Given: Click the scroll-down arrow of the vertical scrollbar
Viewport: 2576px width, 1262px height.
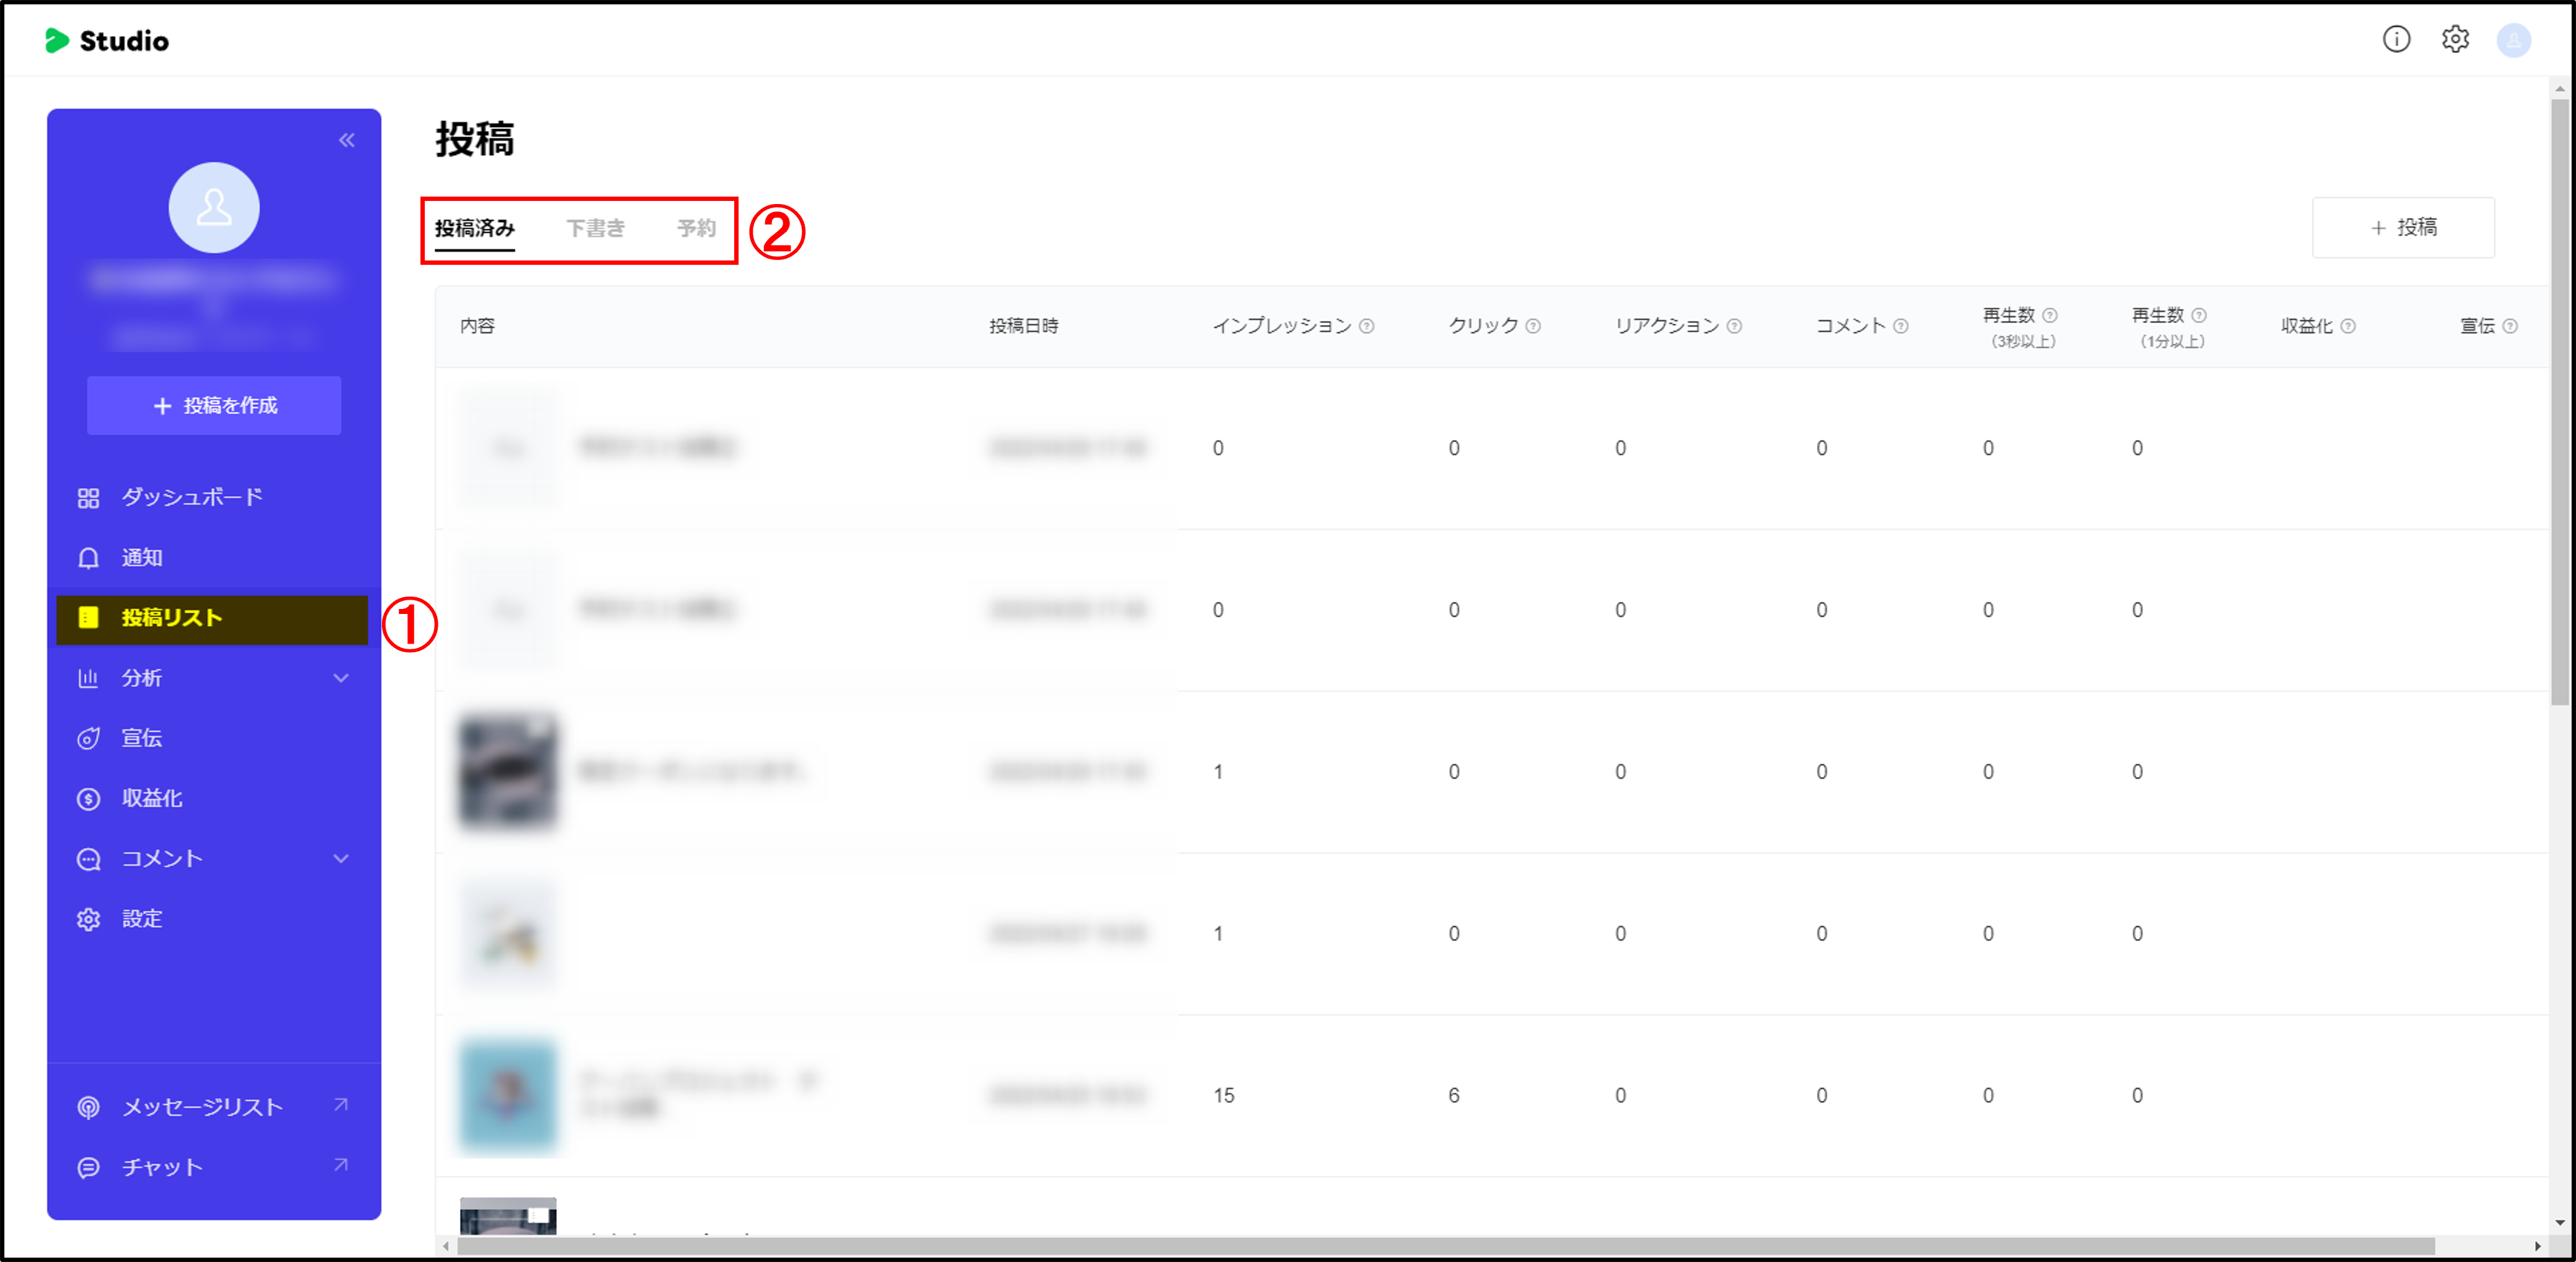Looking at the screenshot, I should coord(2559,1222).
